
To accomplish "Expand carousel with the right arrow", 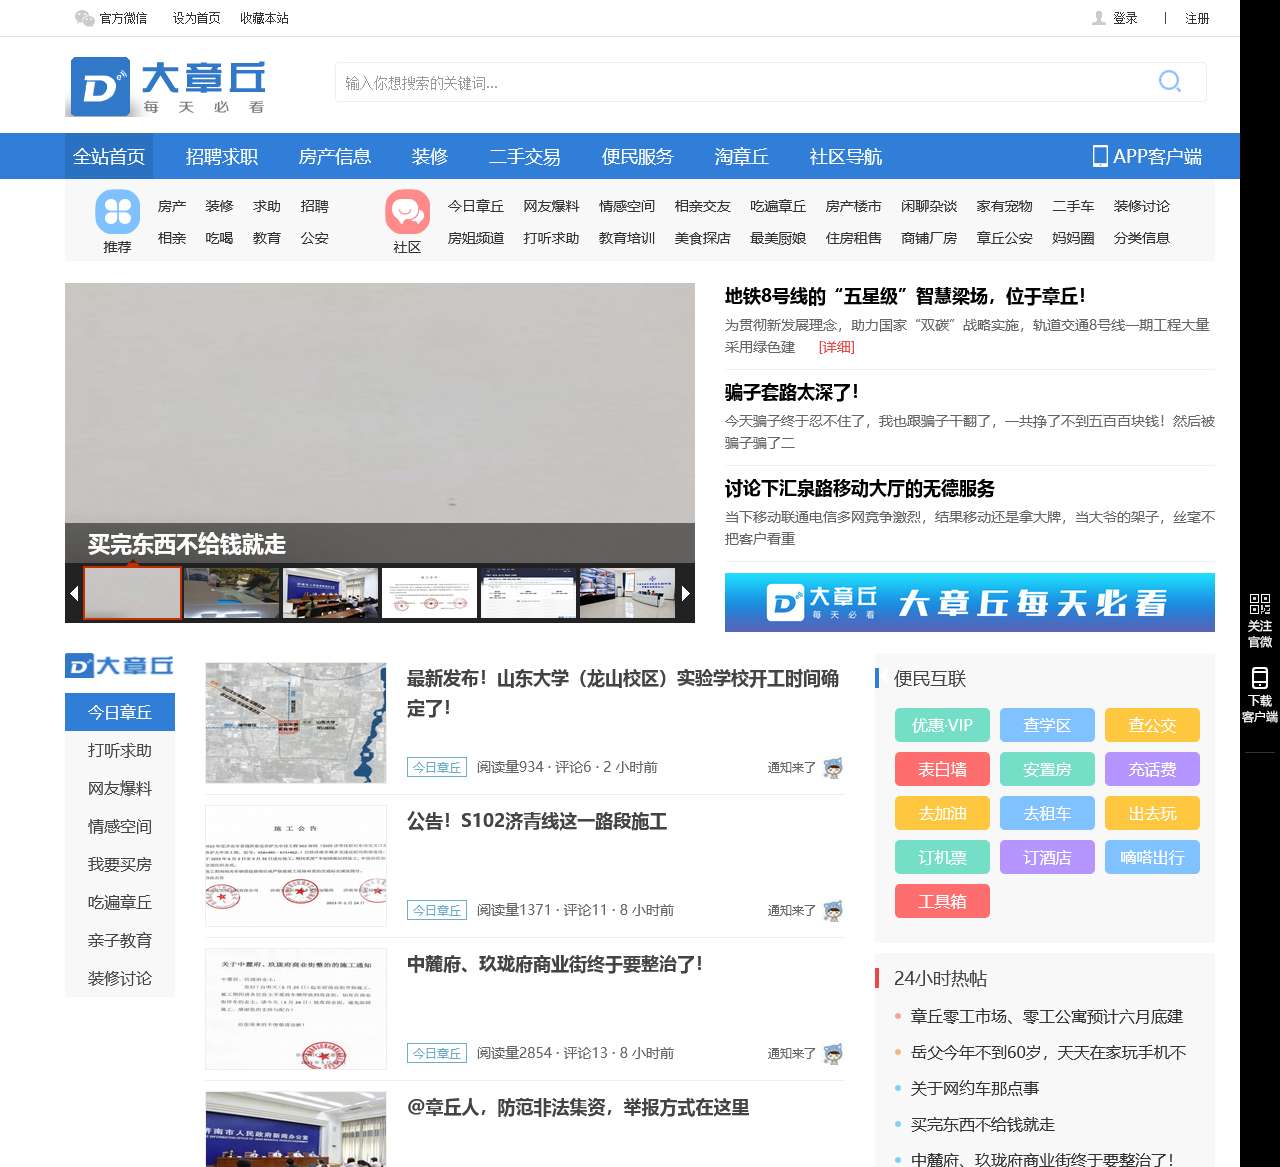I will [x=686, y=592].
